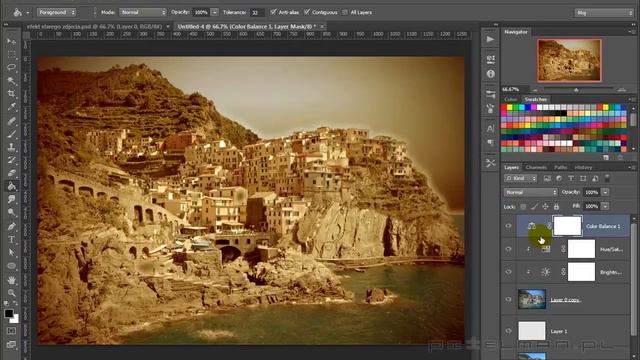Select the Dodge tool
Viewport: 640px width, 360px height.
point(11,213)
